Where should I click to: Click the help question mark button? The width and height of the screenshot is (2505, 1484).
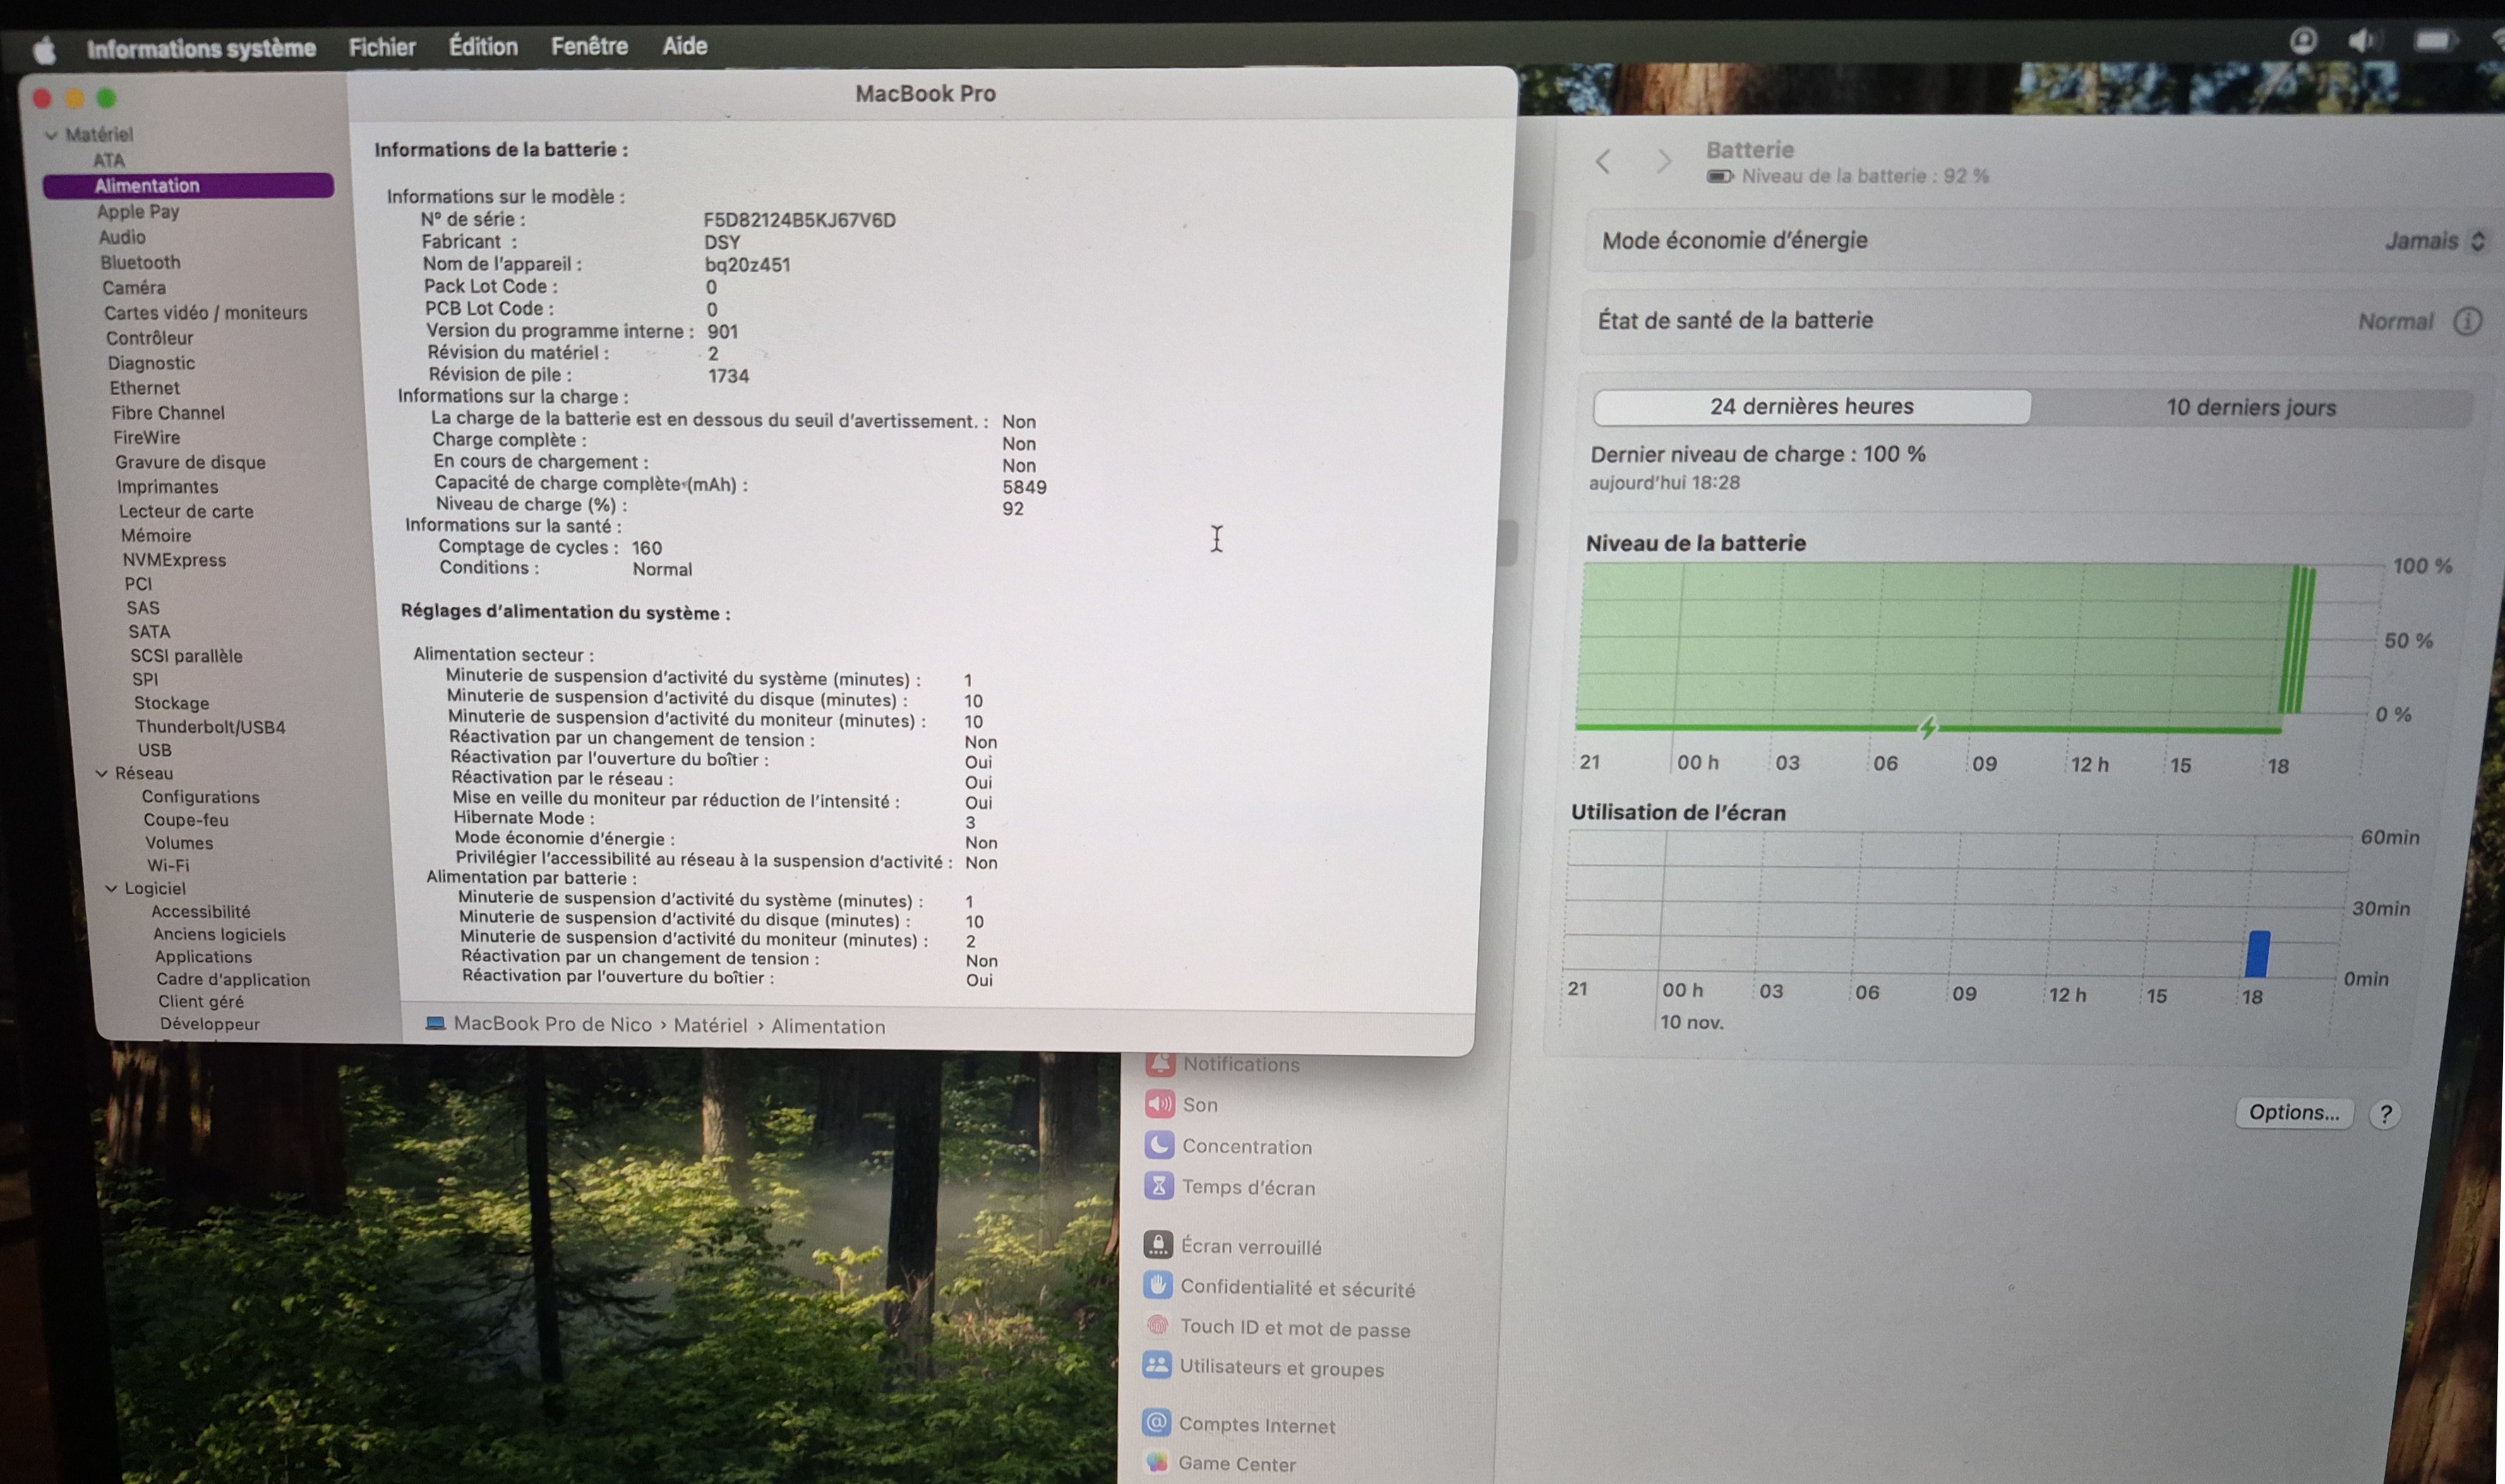(2385, 1114)
